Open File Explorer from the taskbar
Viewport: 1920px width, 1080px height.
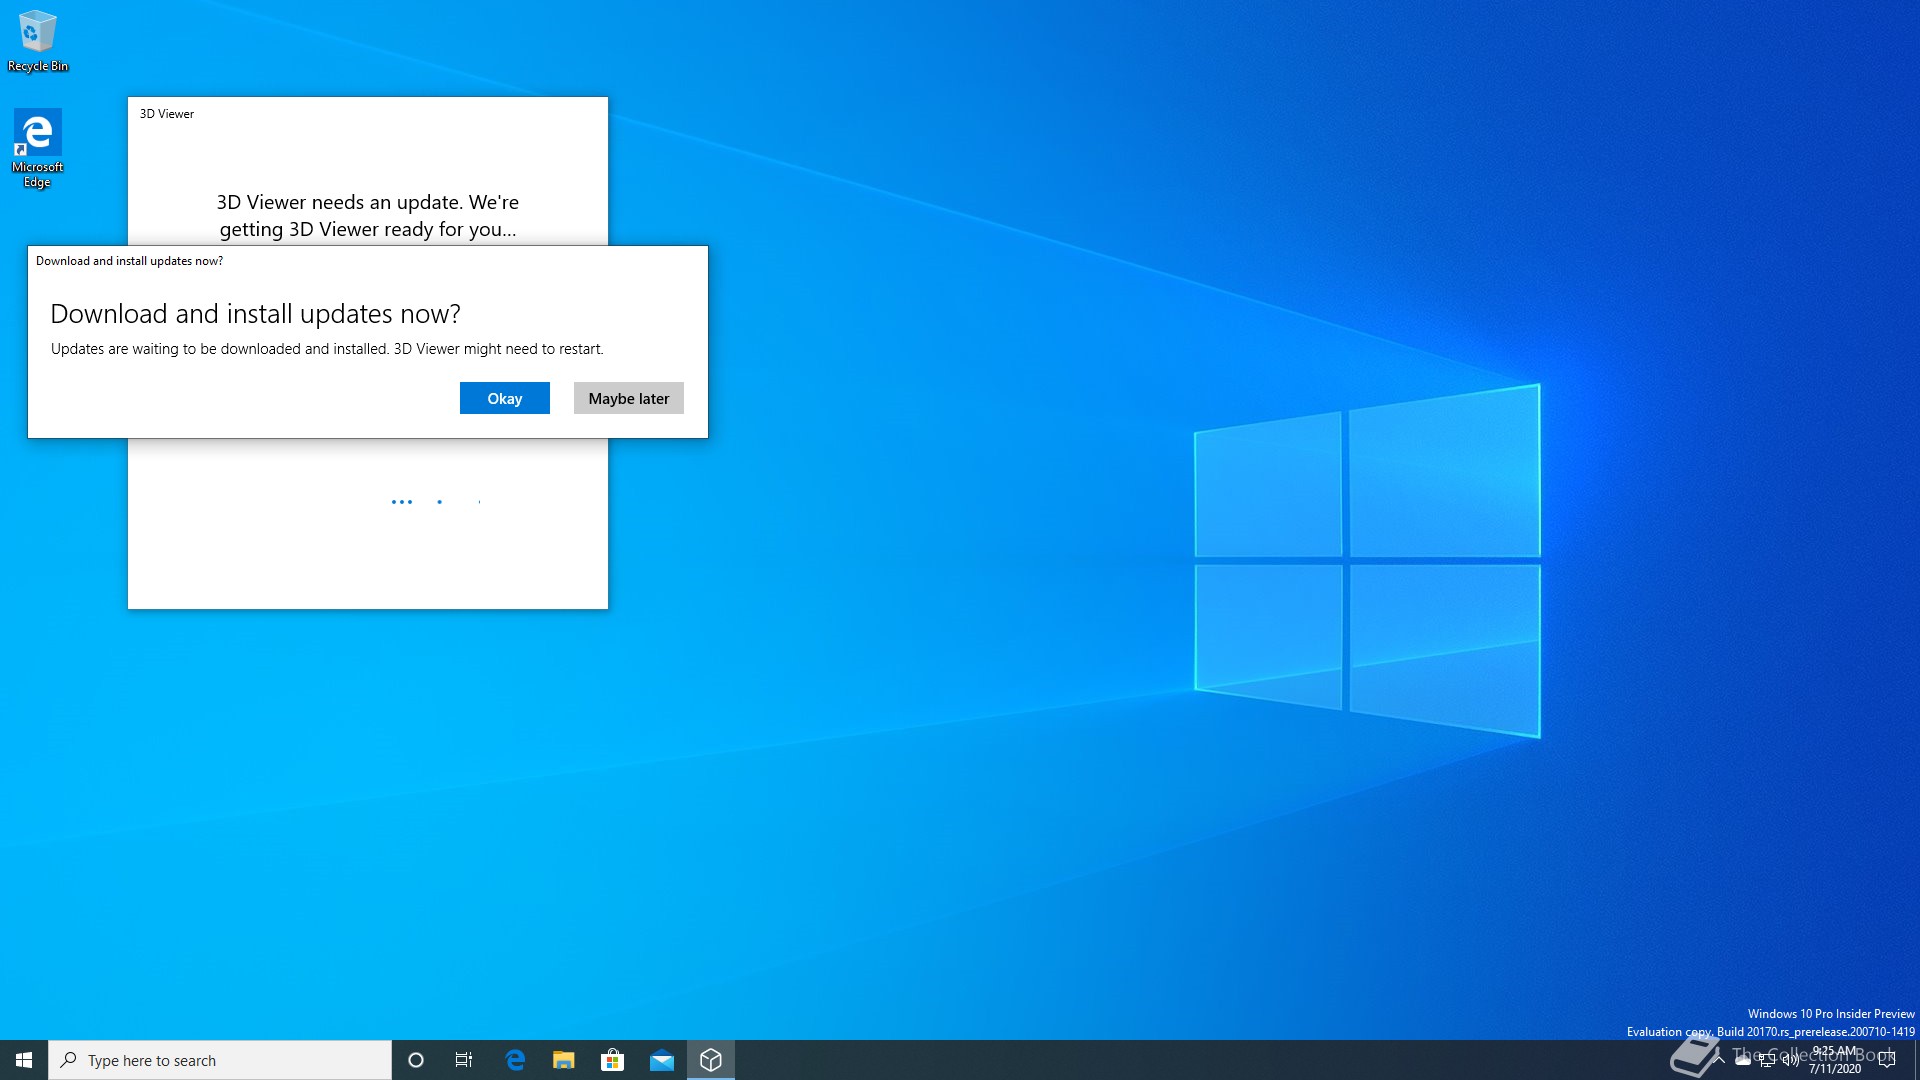pos(564,1060)
